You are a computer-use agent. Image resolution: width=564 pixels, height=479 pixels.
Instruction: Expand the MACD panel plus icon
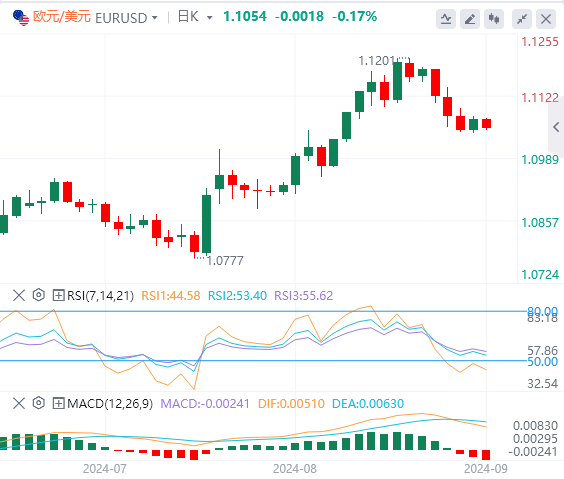(x=58, y=403)
